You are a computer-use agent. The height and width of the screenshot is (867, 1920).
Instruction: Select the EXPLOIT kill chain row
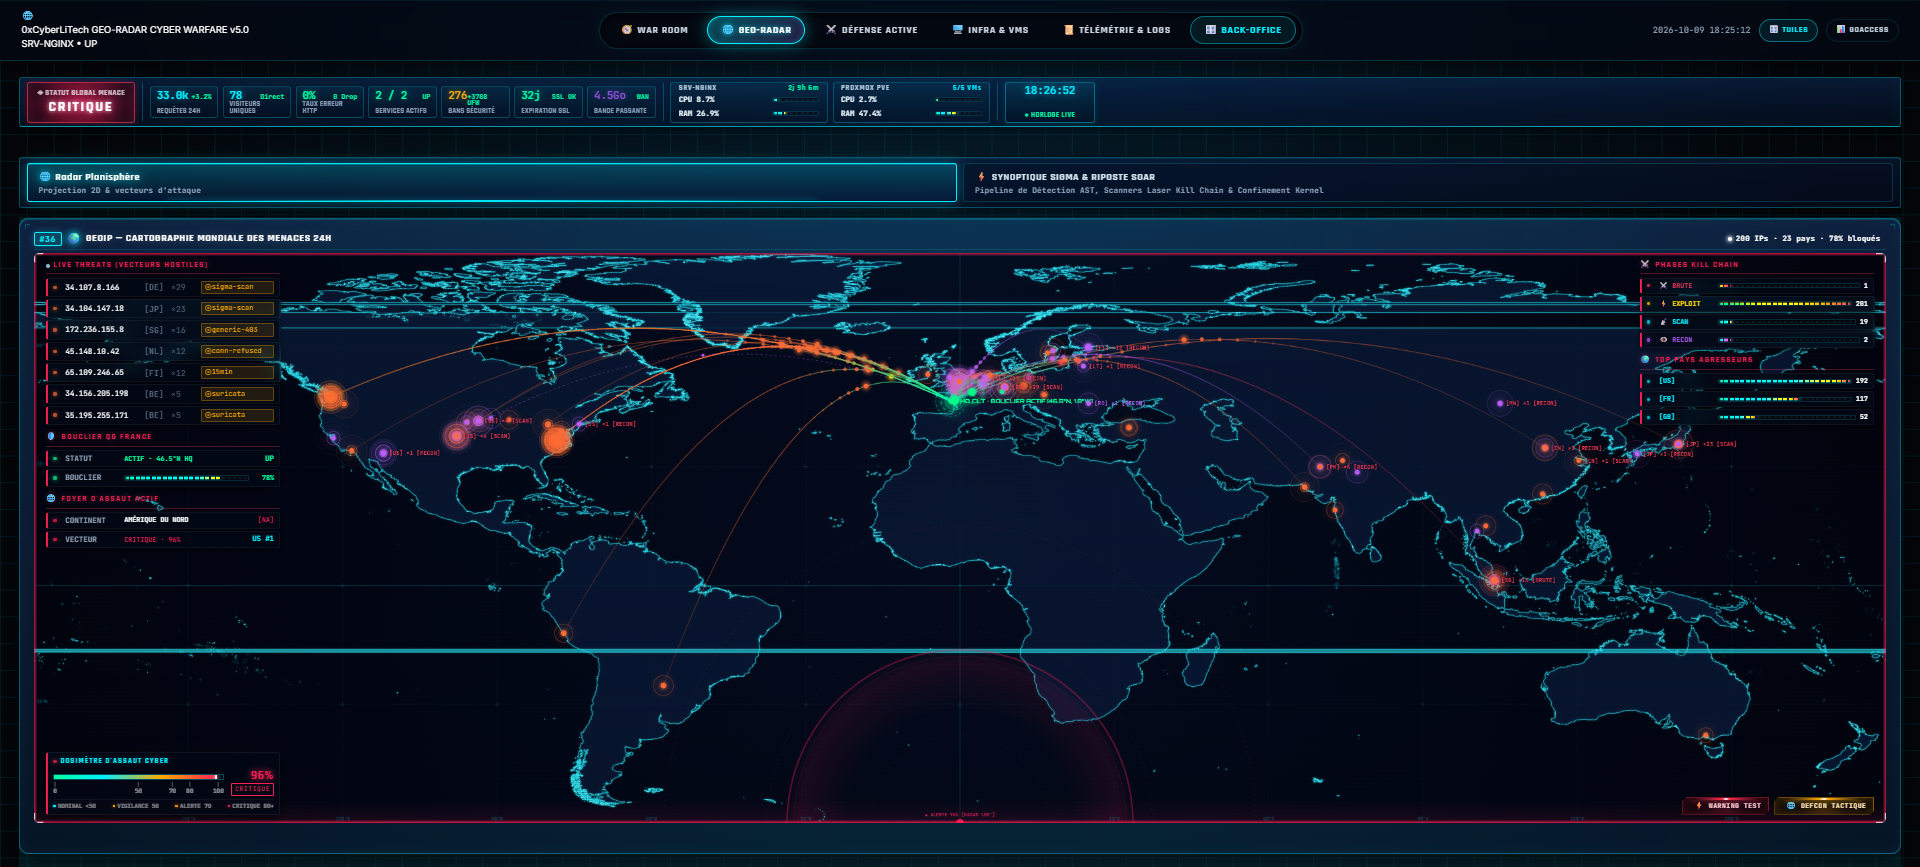pyautogui.click(x=1757, y=304)
